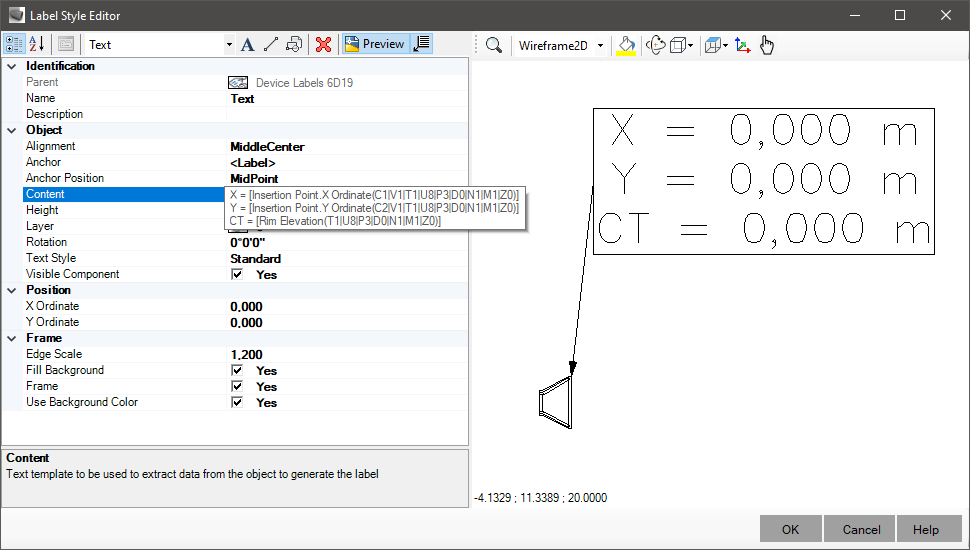Click the blue 3D view cube icon
The height and width of the screenshot is (550, 970).
(x=713, y=45)
